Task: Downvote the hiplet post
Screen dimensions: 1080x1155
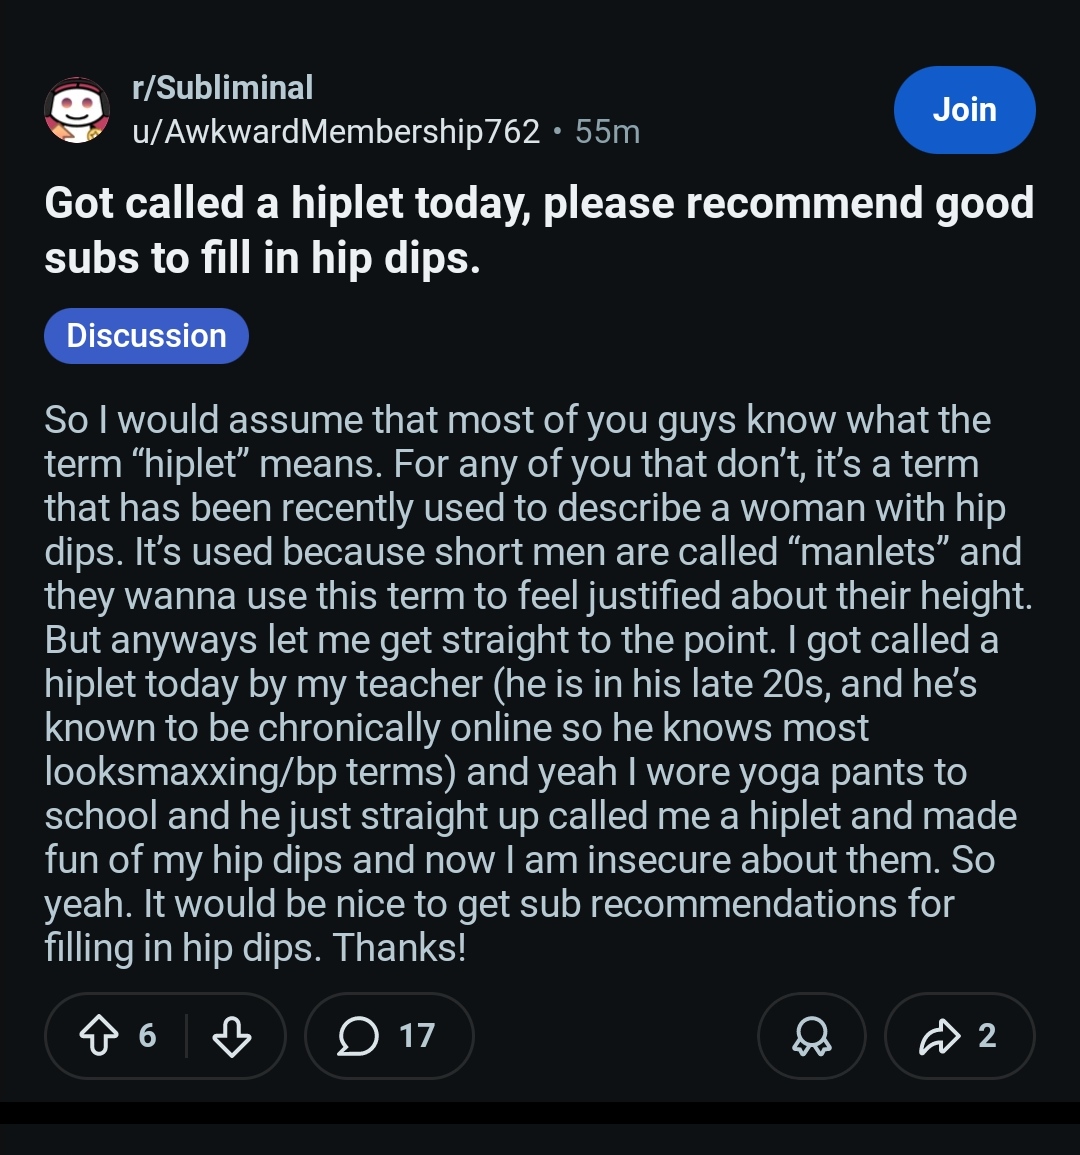Action: pos(232,1036)
